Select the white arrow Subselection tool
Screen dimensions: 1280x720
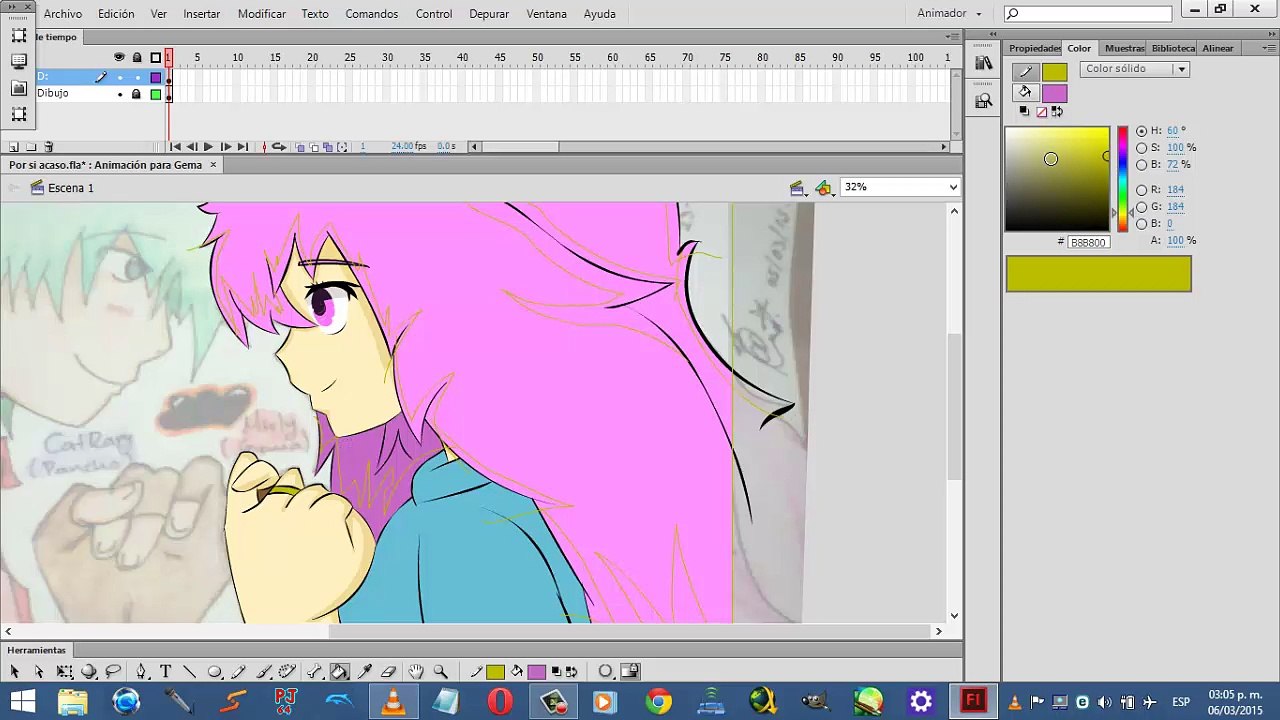39,672
